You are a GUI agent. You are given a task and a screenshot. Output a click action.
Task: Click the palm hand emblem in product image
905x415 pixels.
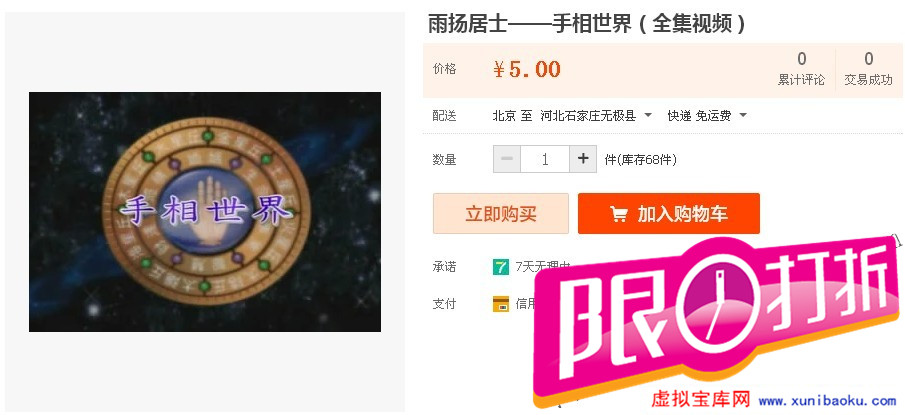click(207, 210)
